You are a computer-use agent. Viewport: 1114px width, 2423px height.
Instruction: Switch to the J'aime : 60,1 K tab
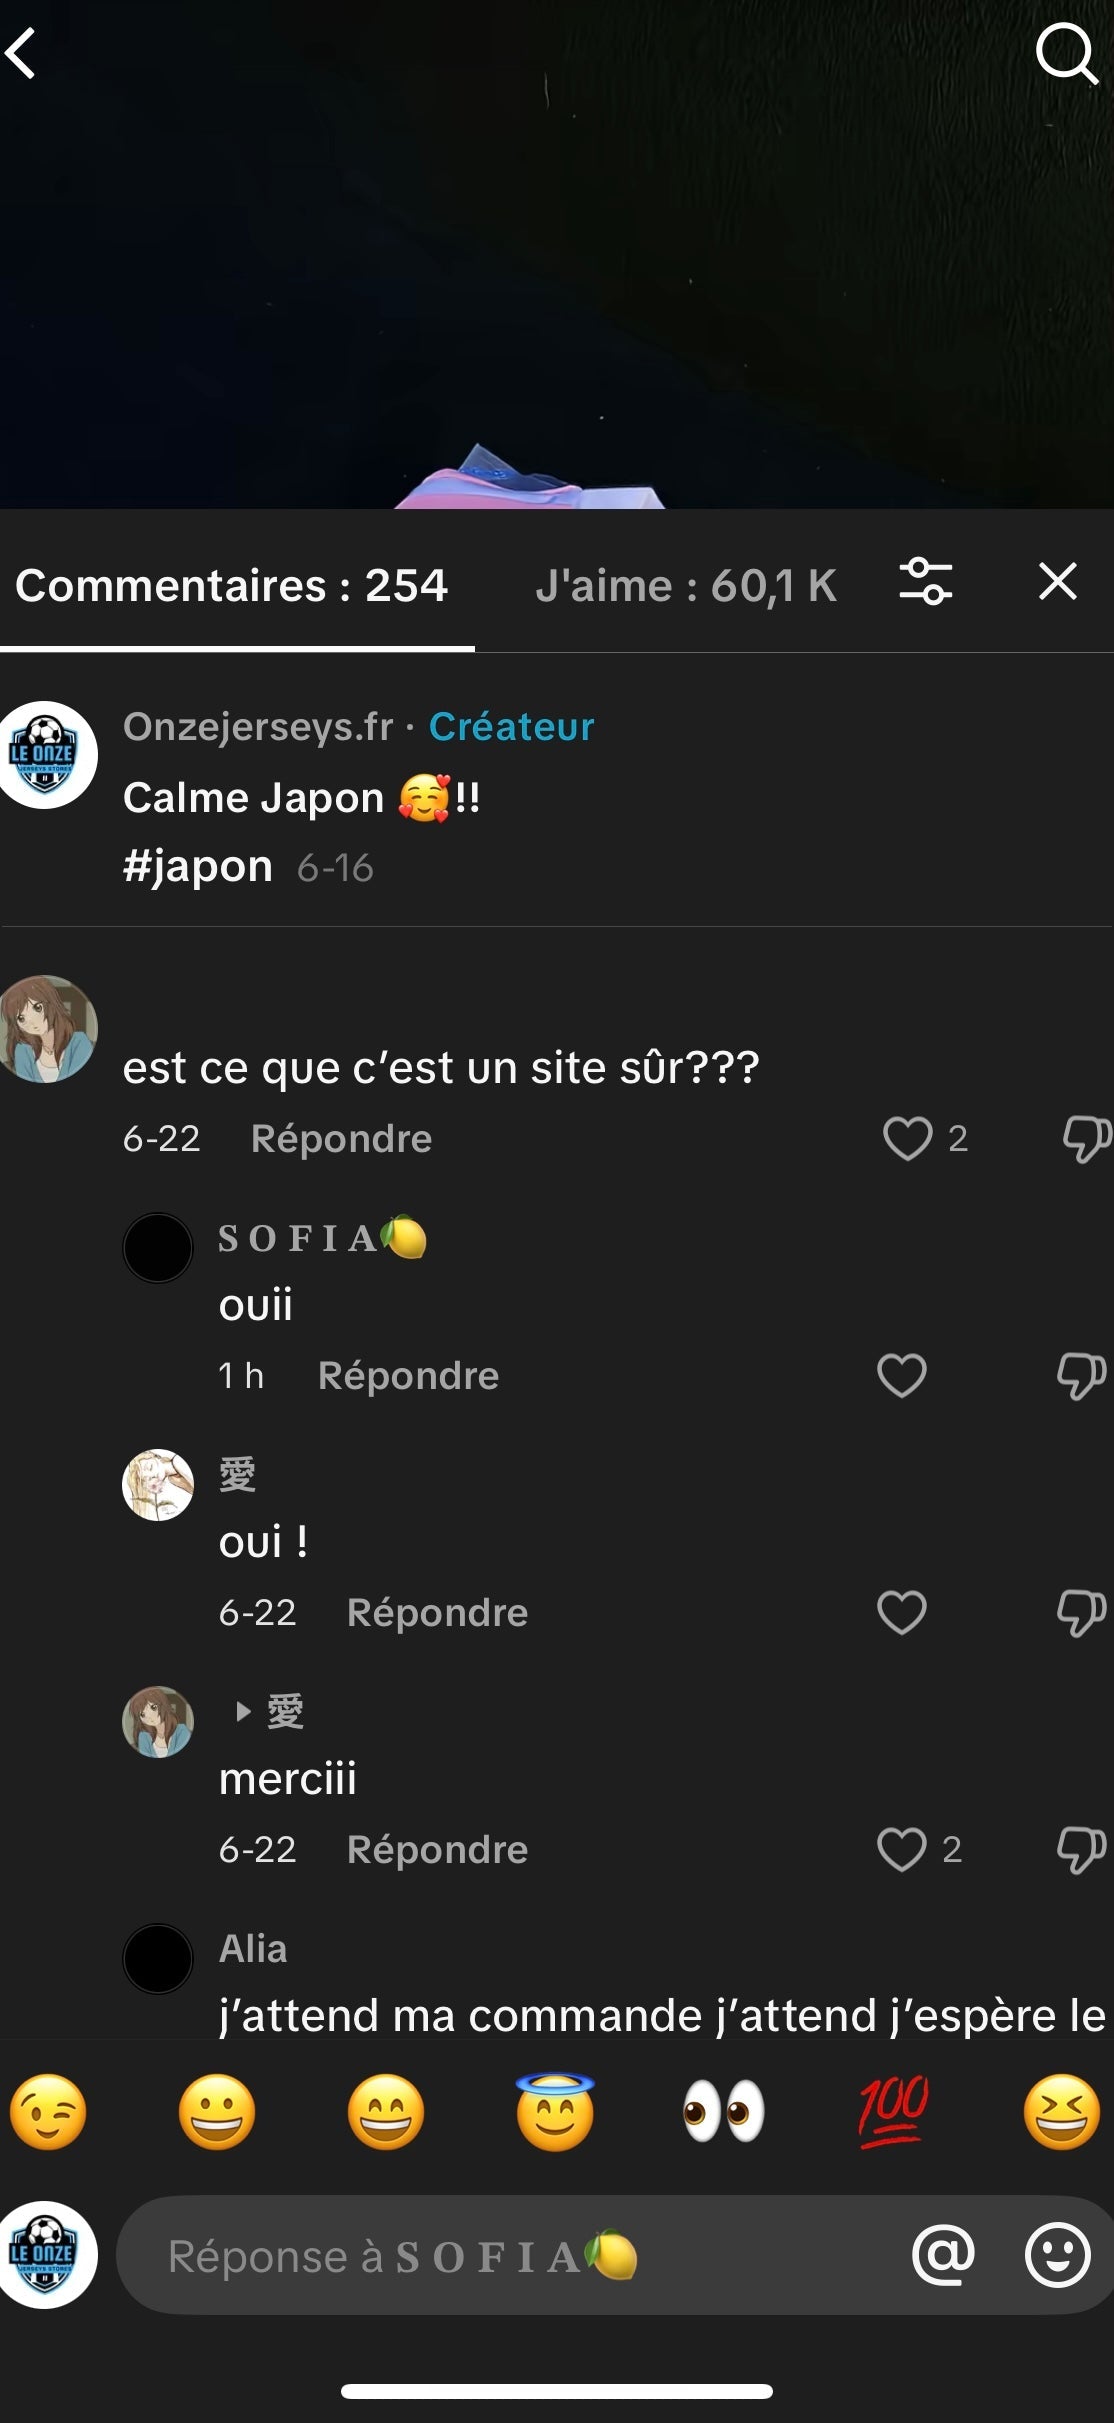(685, 586)
